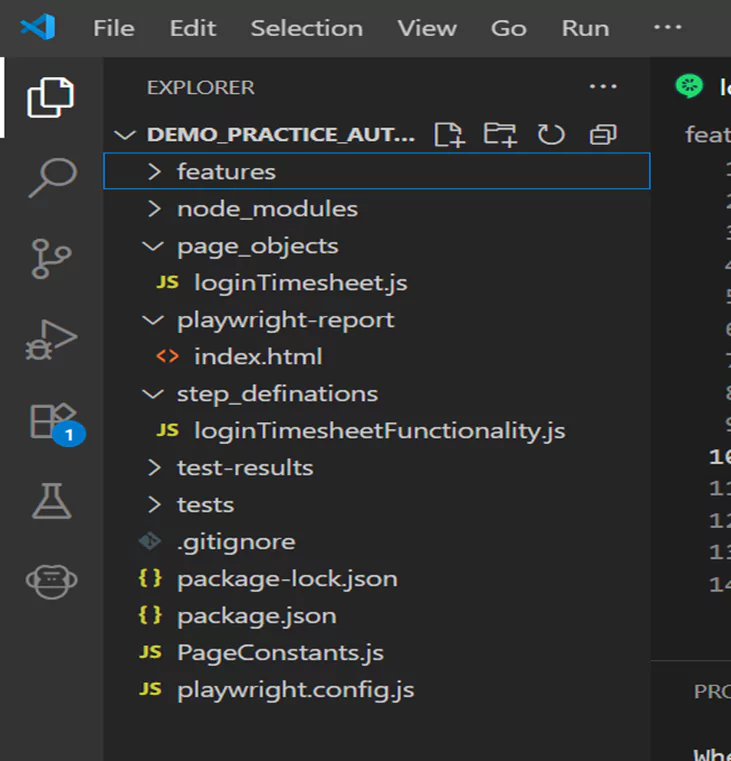
Task: Open the Extensions view with badge
Action: pos(52,422)
